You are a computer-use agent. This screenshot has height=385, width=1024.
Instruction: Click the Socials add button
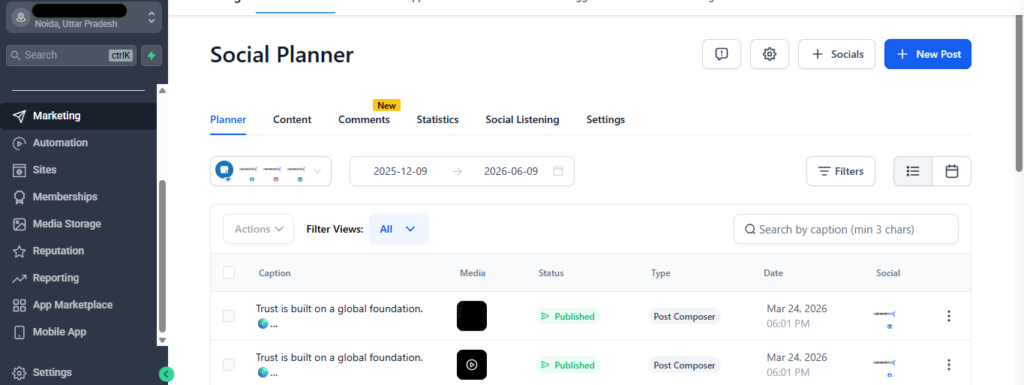point(837,54)
